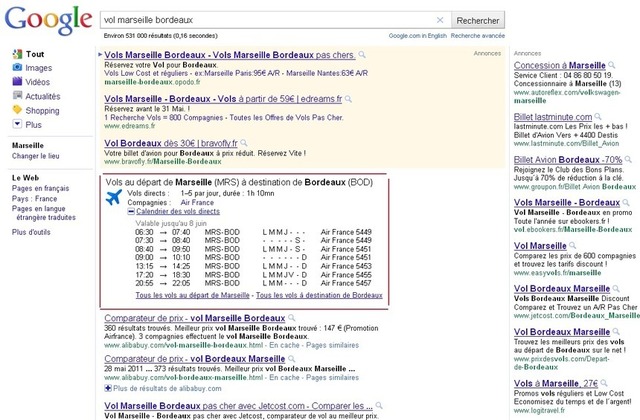Open Vols Marseille Bordeaux pas chers ad
Viewport: 640px width, 420px height.
[230, 55]
